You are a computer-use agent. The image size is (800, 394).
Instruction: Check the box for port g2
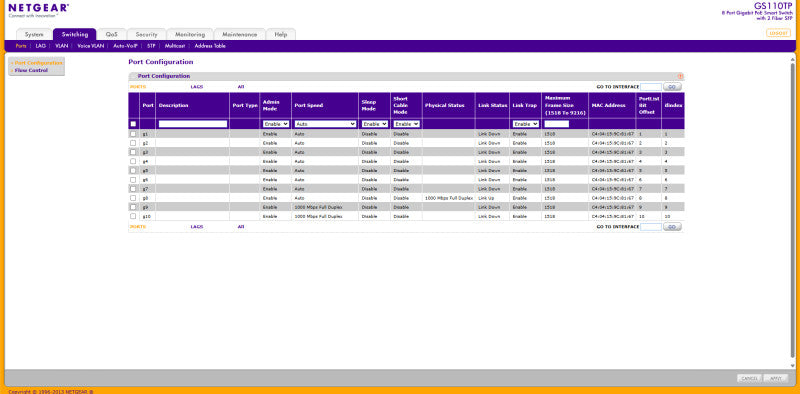[133, 143]
